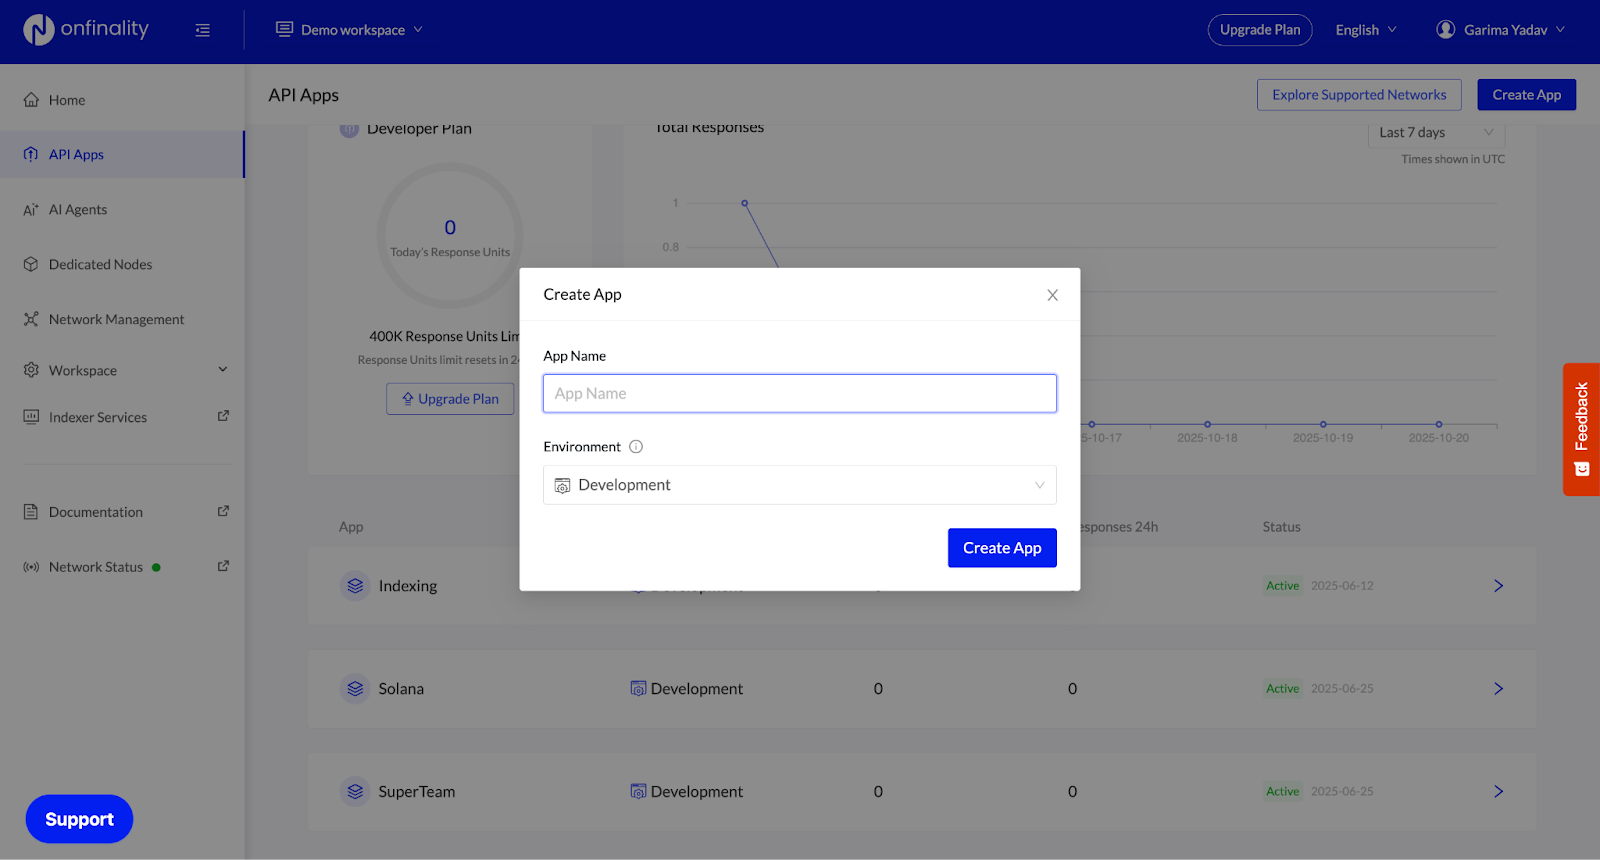Click the Indexer Services chart icon

pyautogui.click(x=31, y=417)
